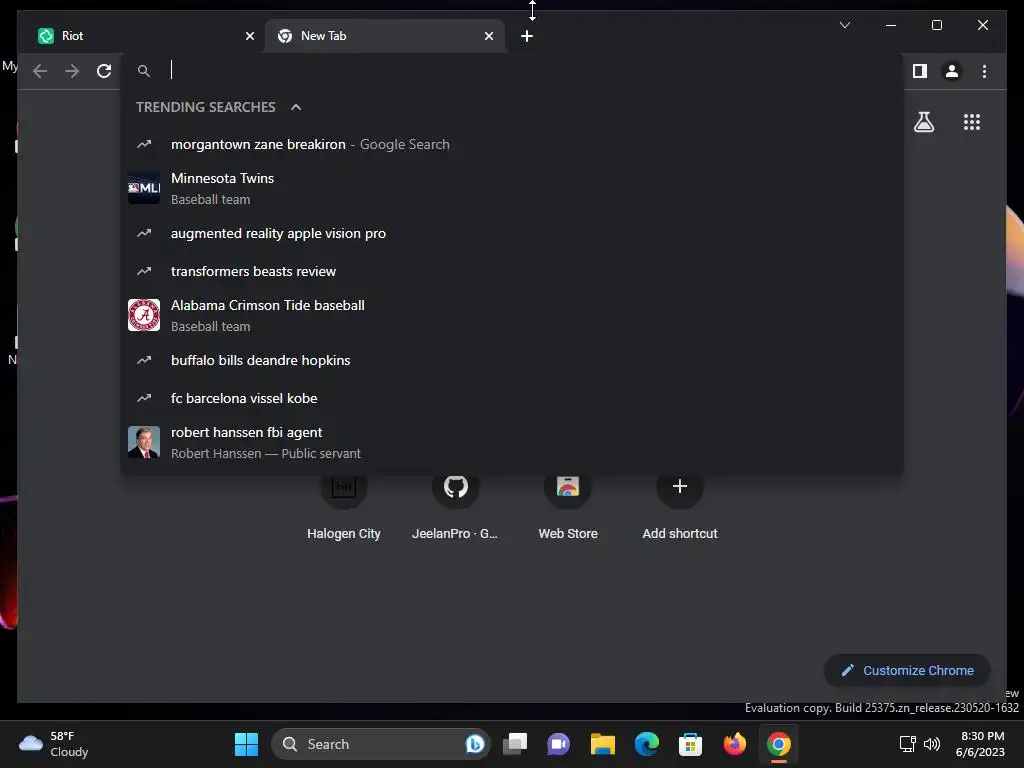Click trending arrow beside buffalo bills
The image size is (1024, 768).
pyautogui.click(x=144, y=360)
